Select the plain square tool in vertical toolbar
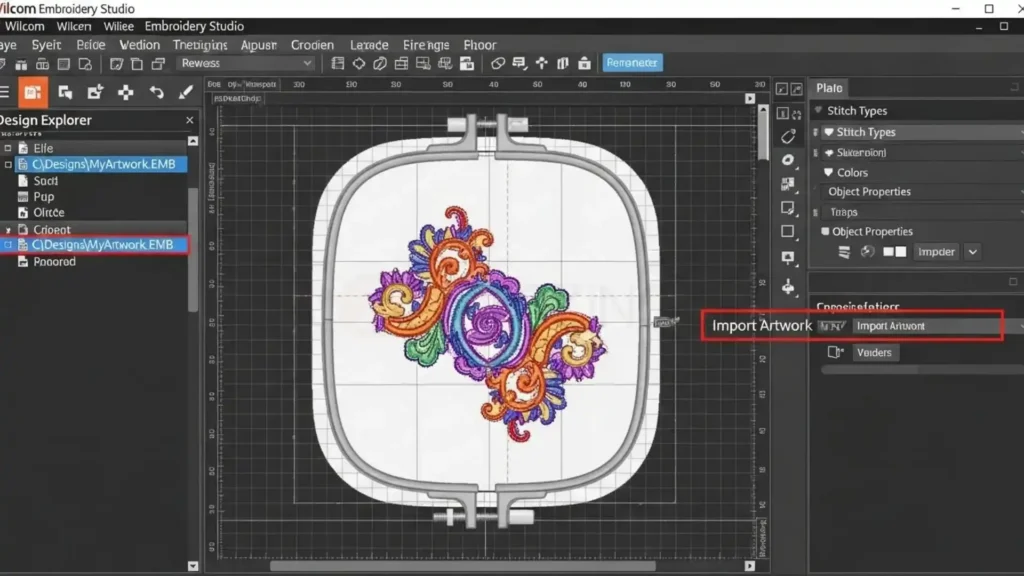Screen dimensions: 1024x576 click(788, 231)
